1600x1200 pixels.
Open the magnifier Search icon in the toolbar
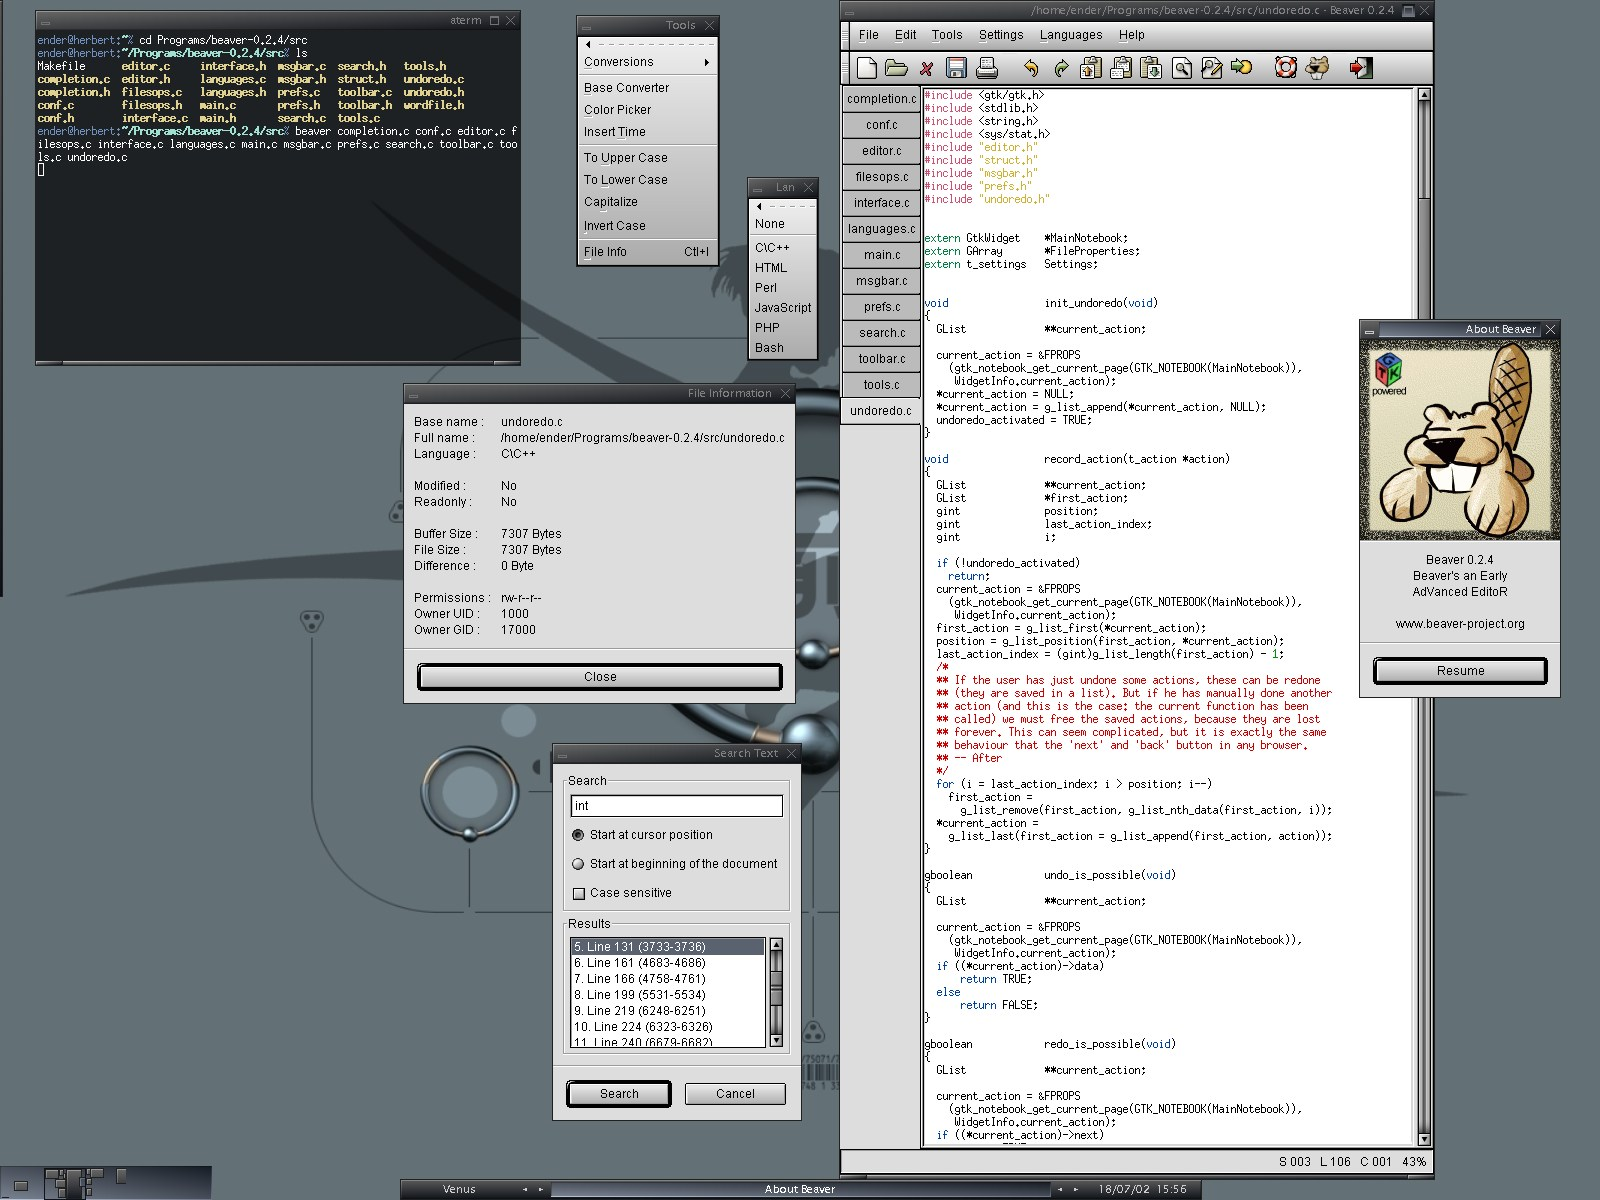point(1182,68)
